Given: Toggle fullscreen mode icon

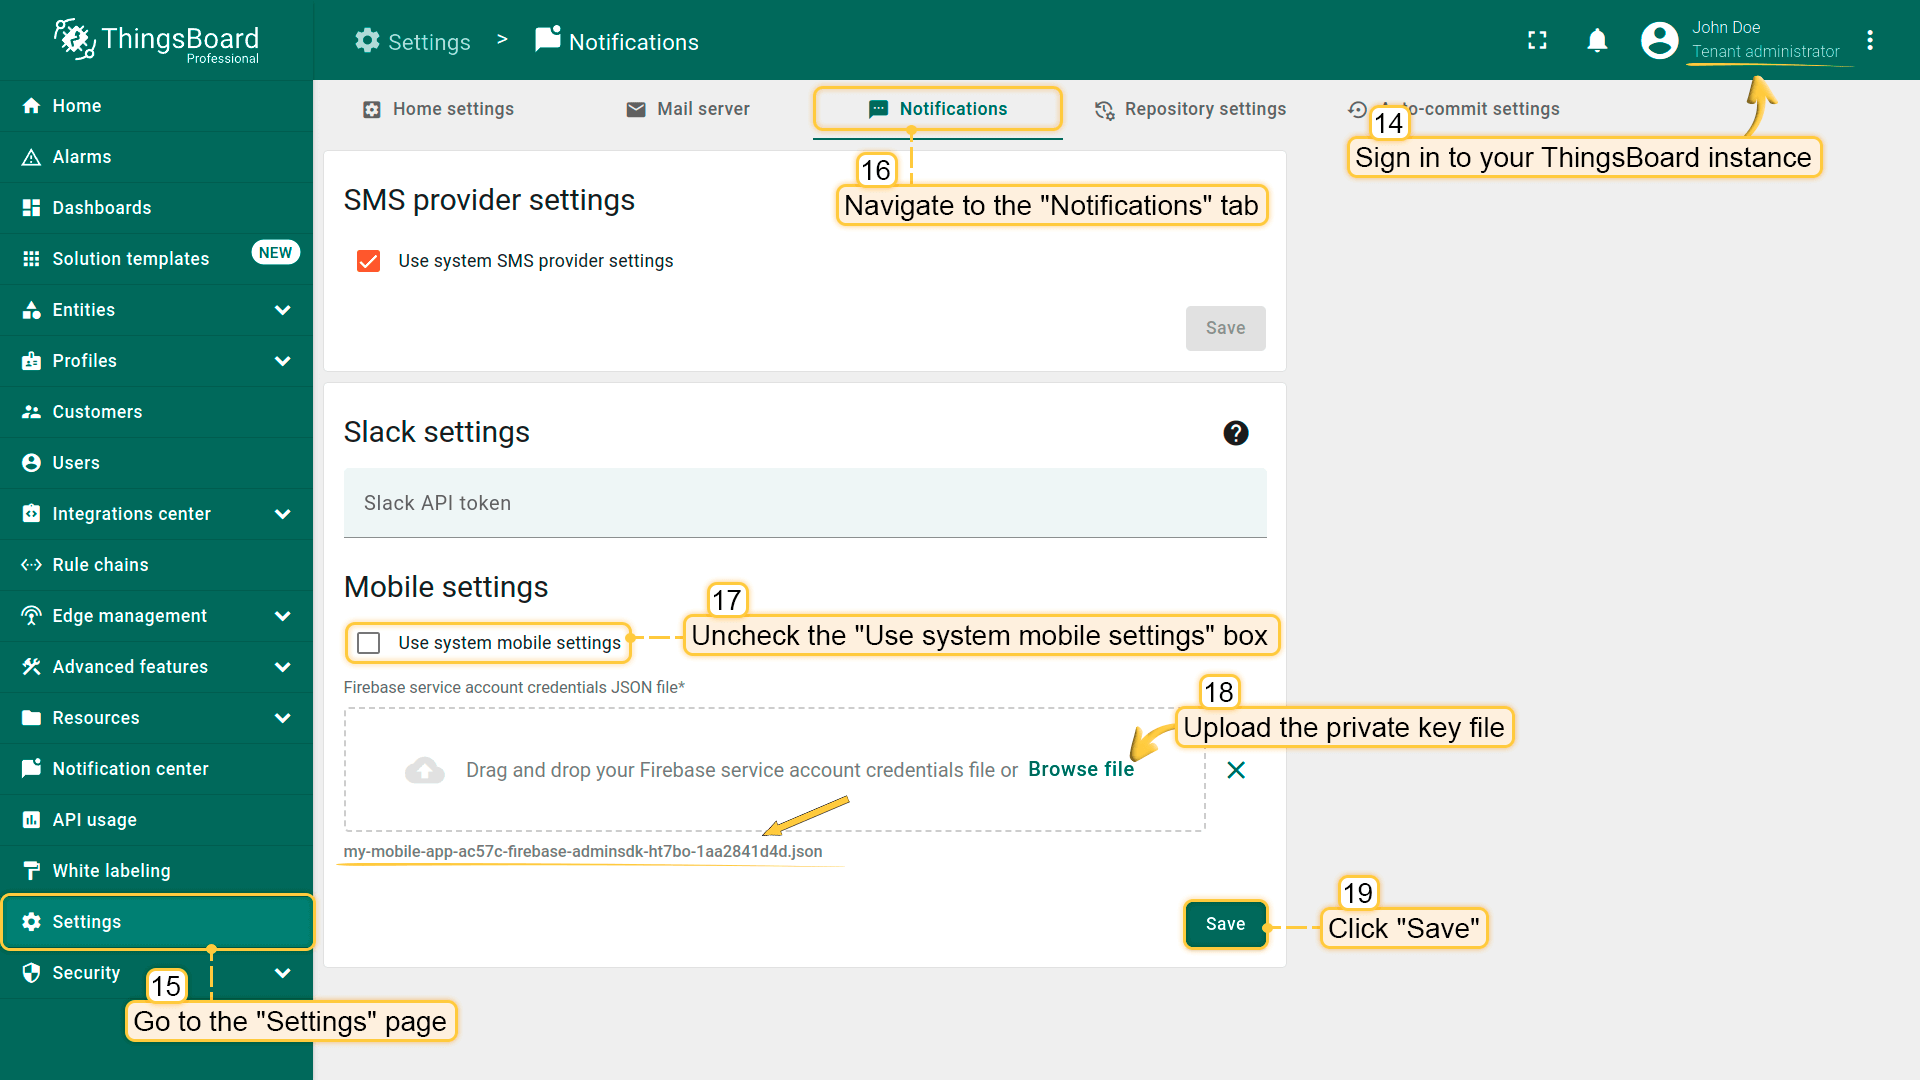Looking at the screenshot, I should point(1537,40).
